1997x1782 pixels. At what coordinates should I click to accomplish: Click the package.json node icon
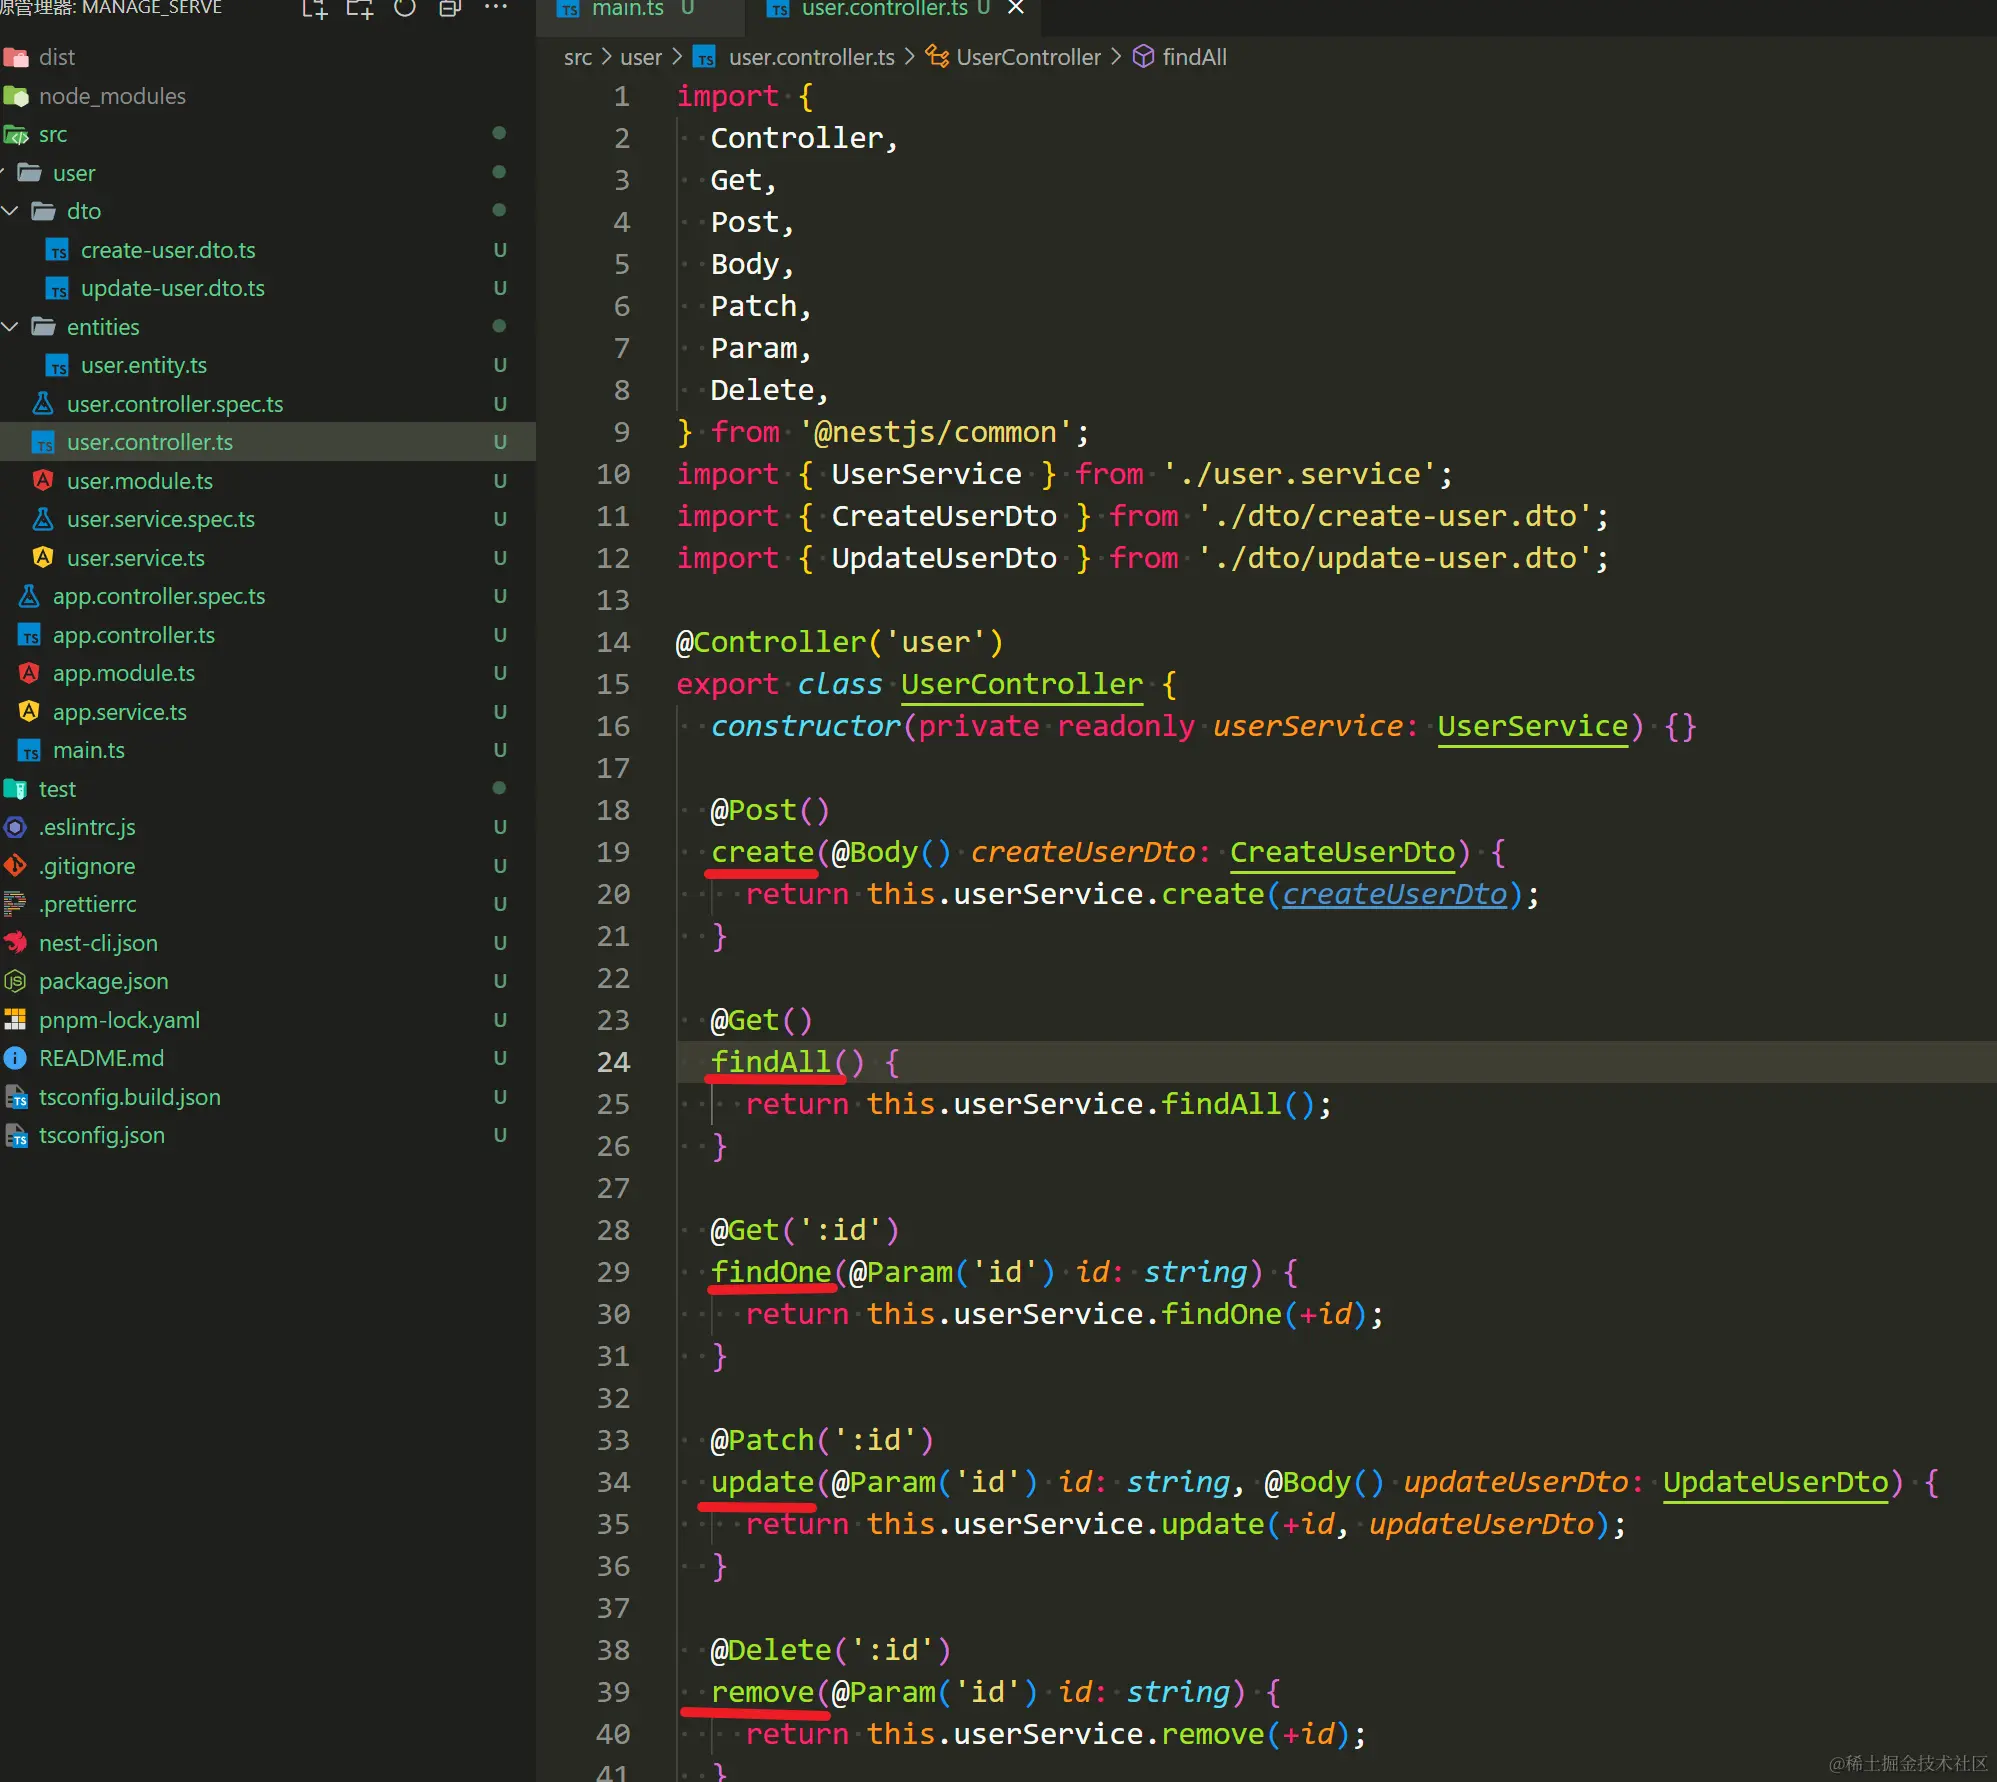(x=16, y=981)
